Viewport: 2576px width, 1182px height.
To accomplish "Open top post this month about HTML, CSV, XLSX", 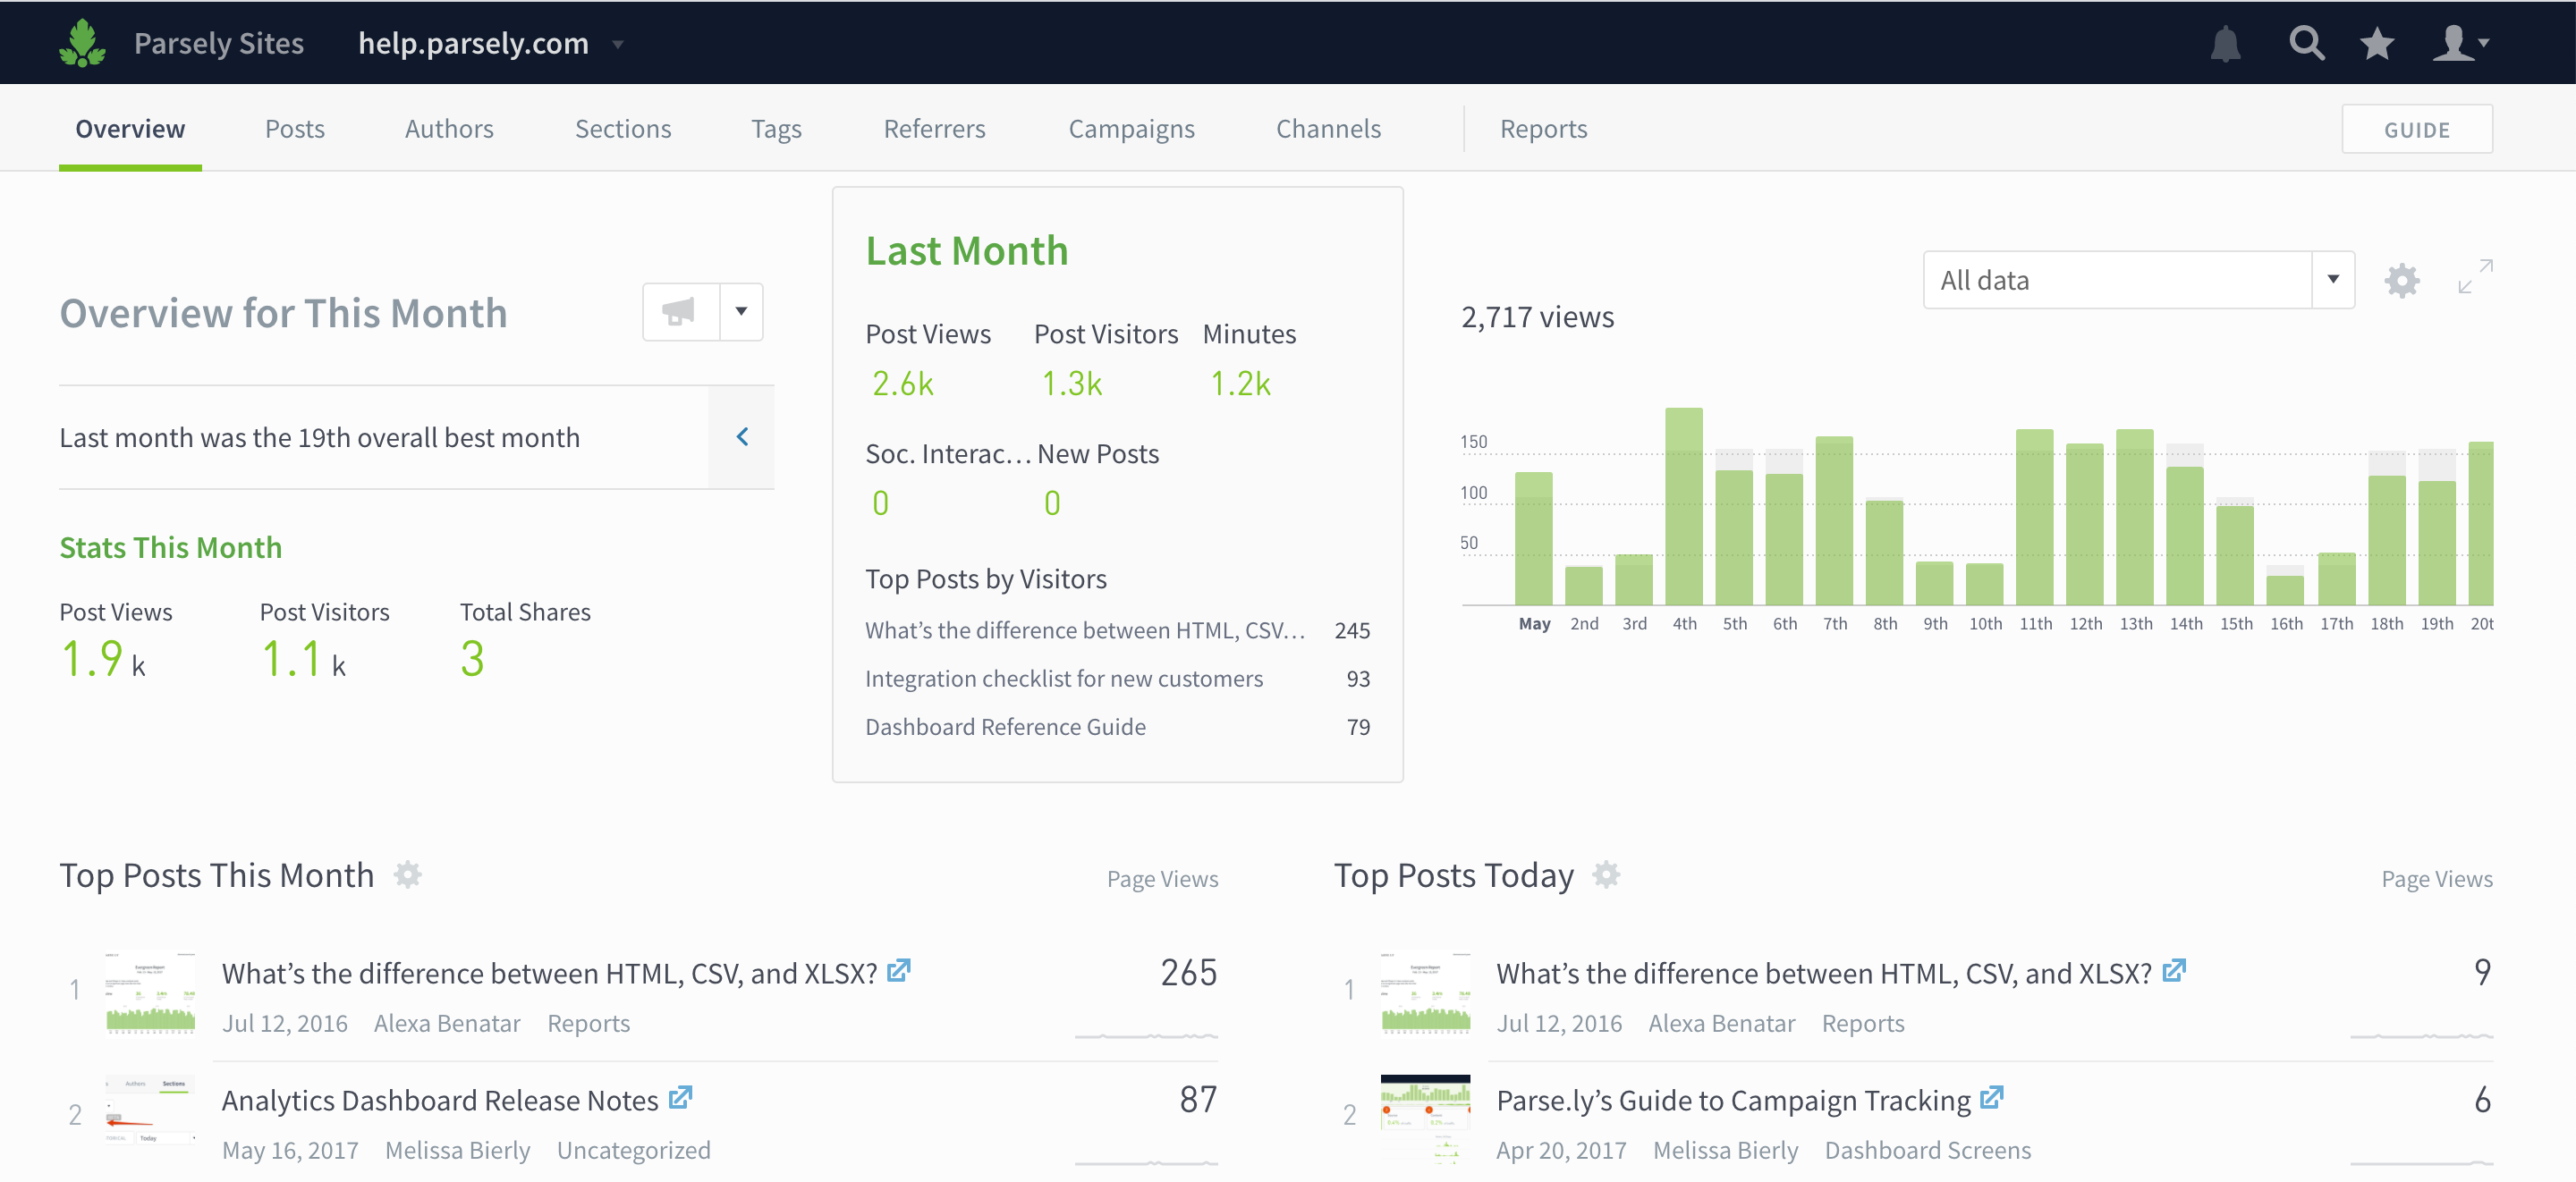I will tap(549, 973).
